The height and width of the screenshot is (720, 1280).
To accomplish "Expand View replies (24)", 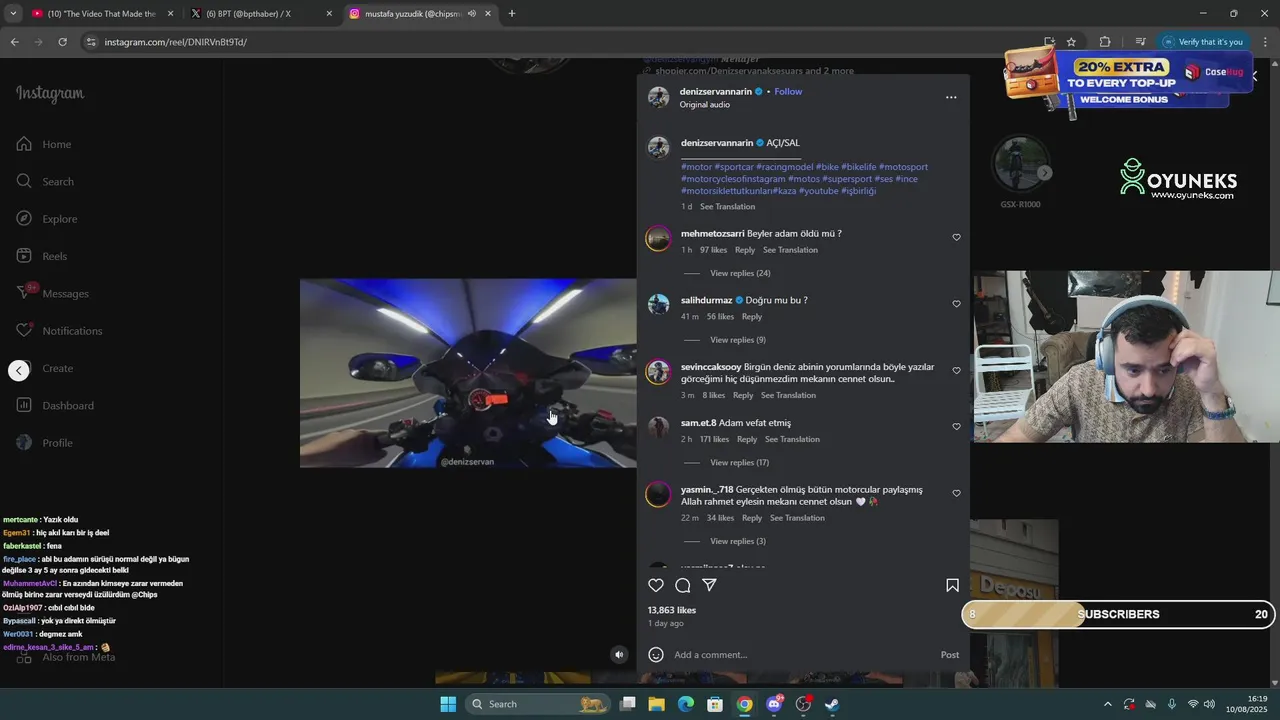I will 740,273.
